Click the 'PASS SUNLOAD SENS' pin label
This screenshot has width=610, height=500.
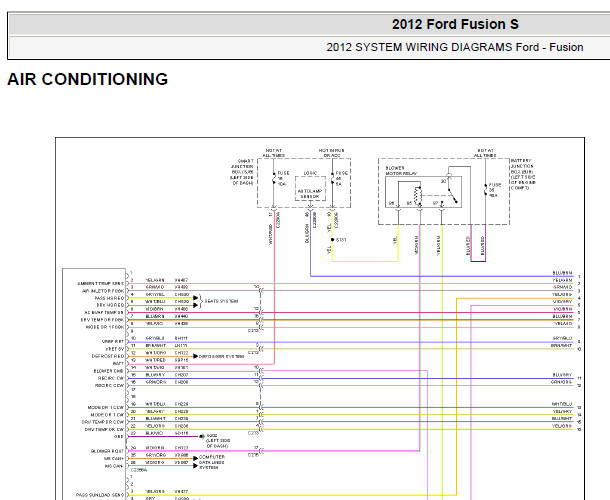[x=100, y=495]
